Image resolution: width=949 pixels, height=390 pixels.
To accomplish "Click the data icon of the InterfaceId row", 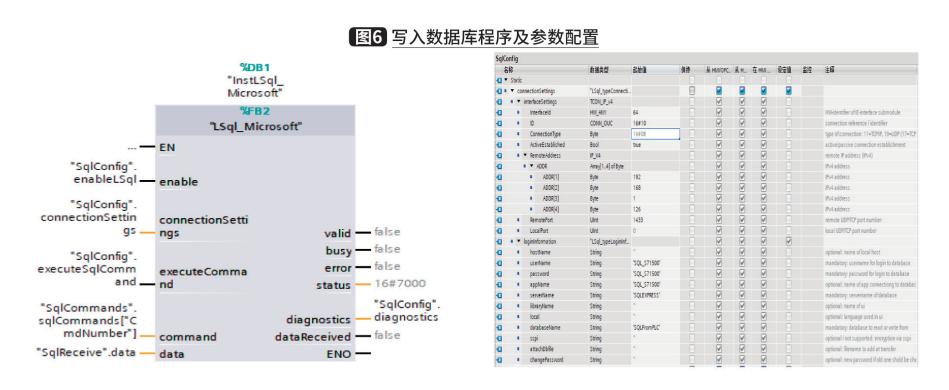I will [499, 113].
